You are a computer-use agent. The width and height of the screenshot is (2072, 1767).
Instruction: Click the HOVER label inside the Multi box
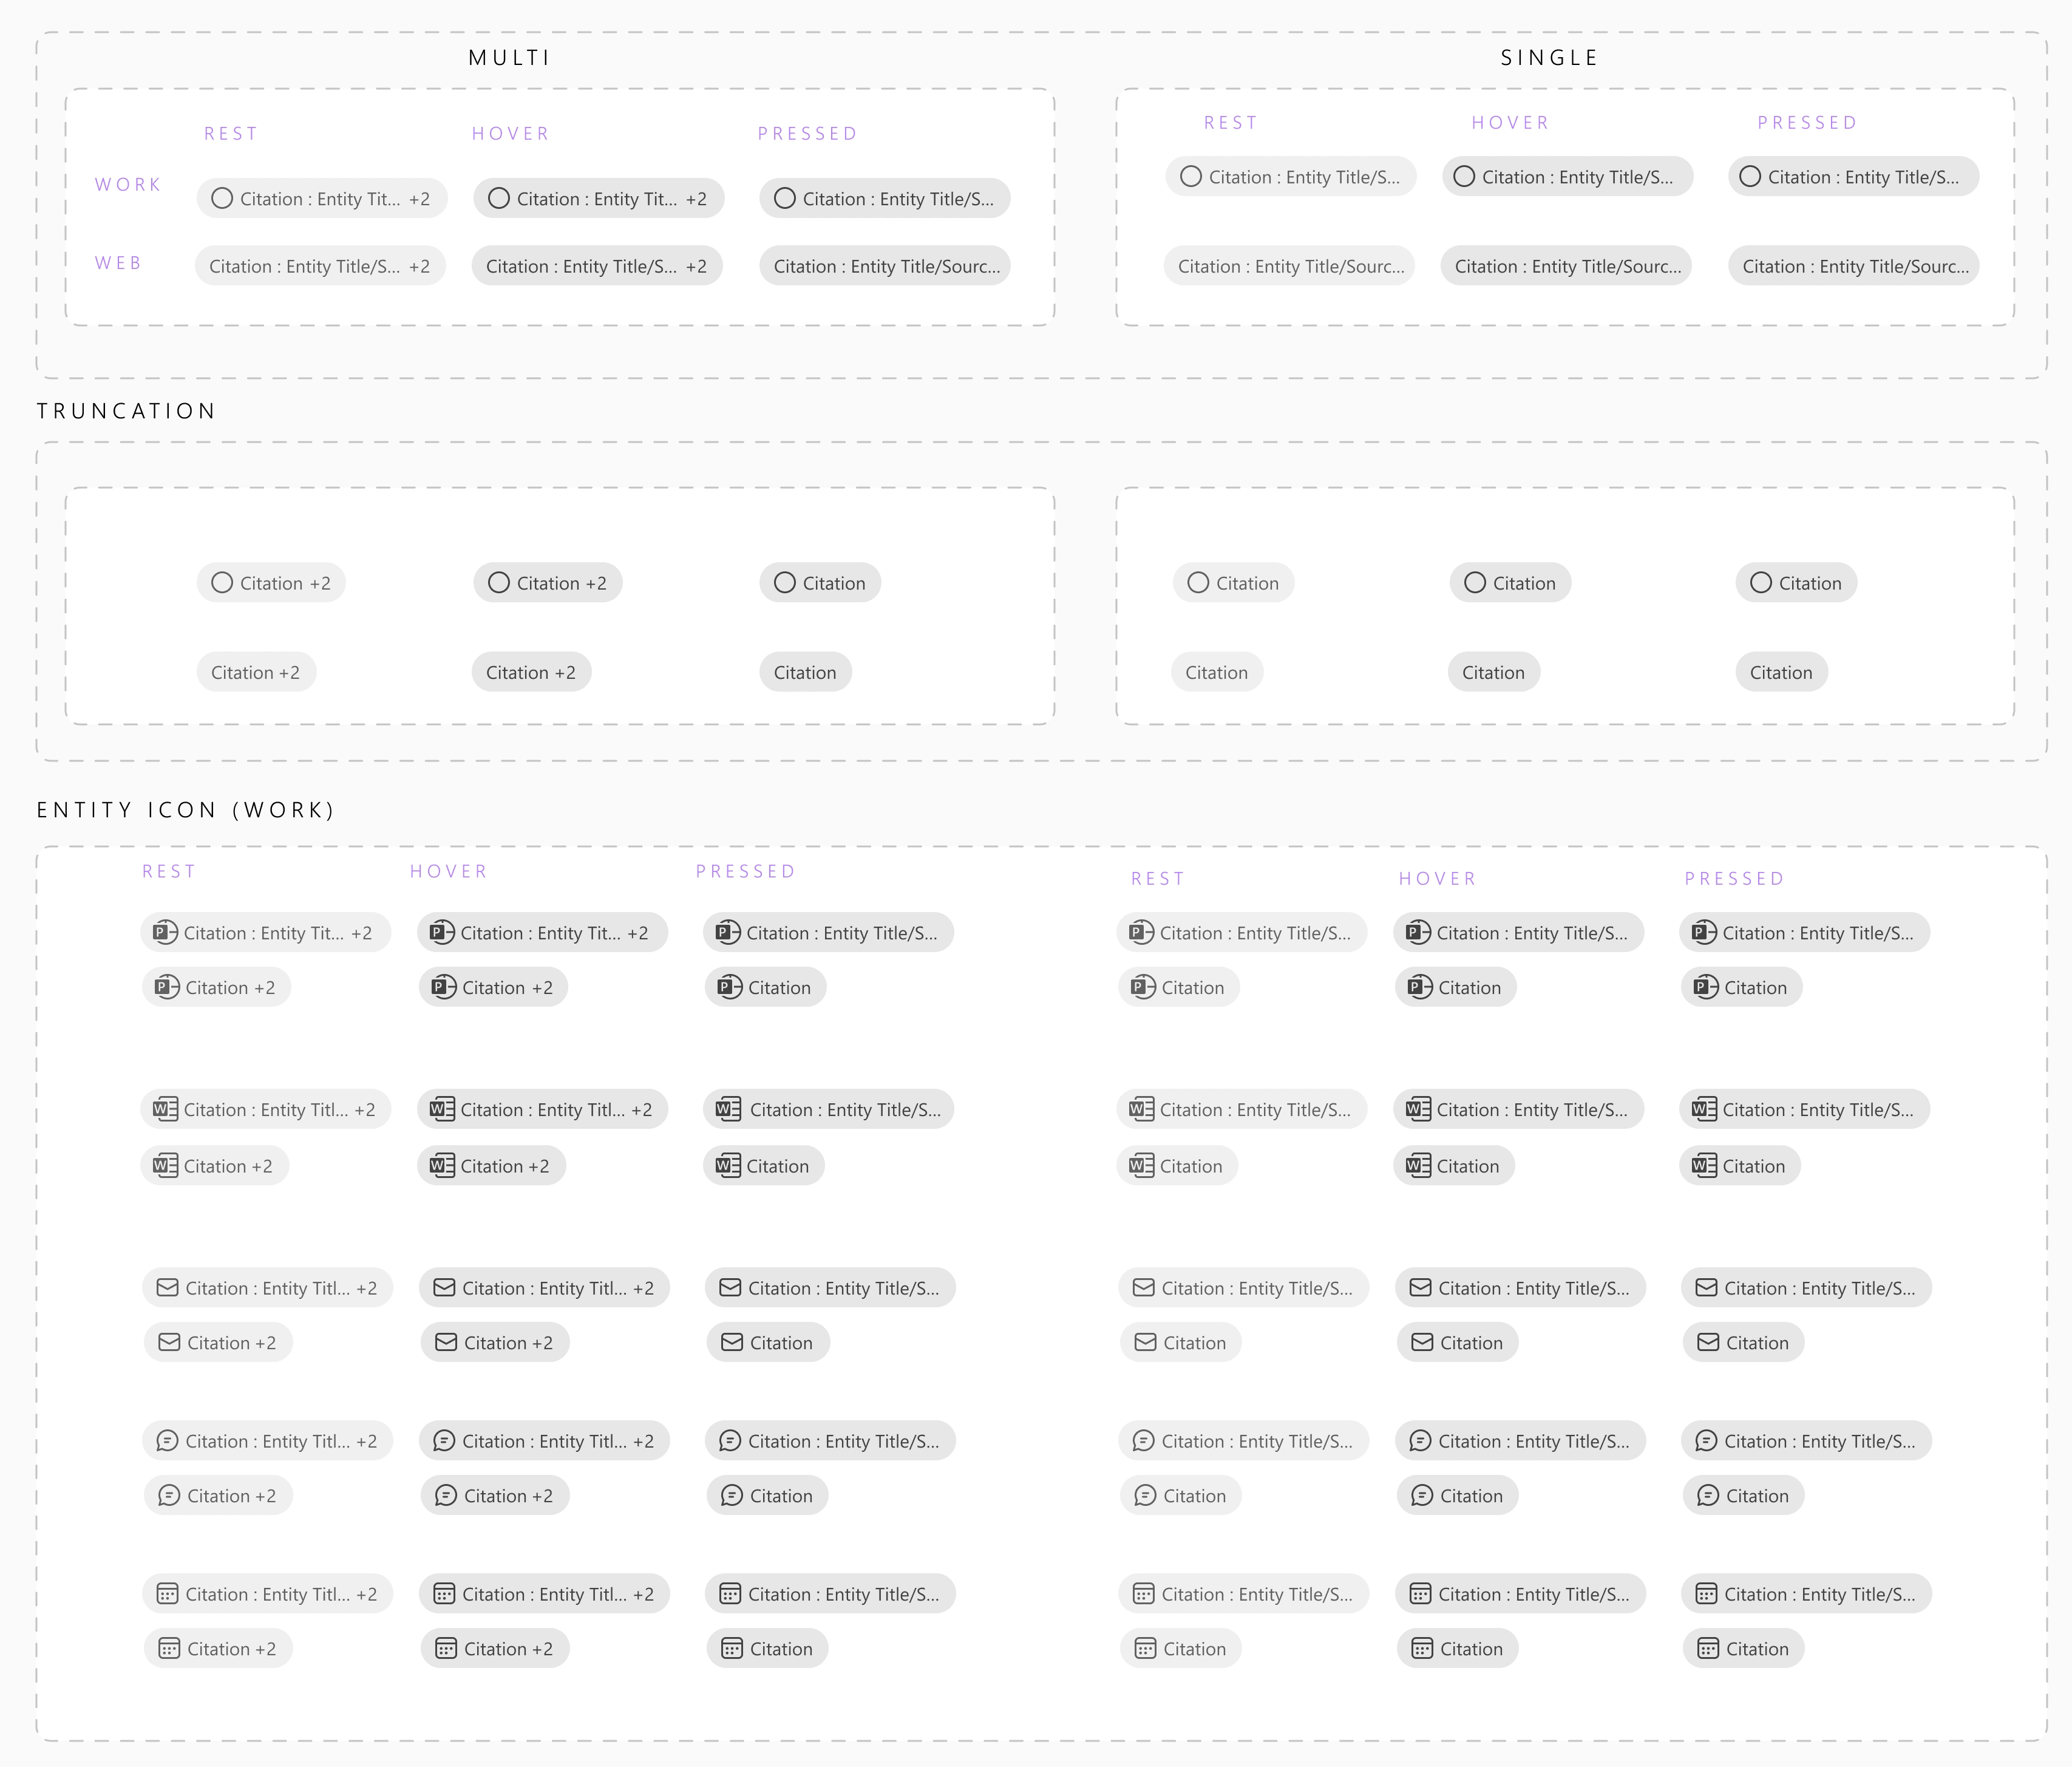(510, 133)
